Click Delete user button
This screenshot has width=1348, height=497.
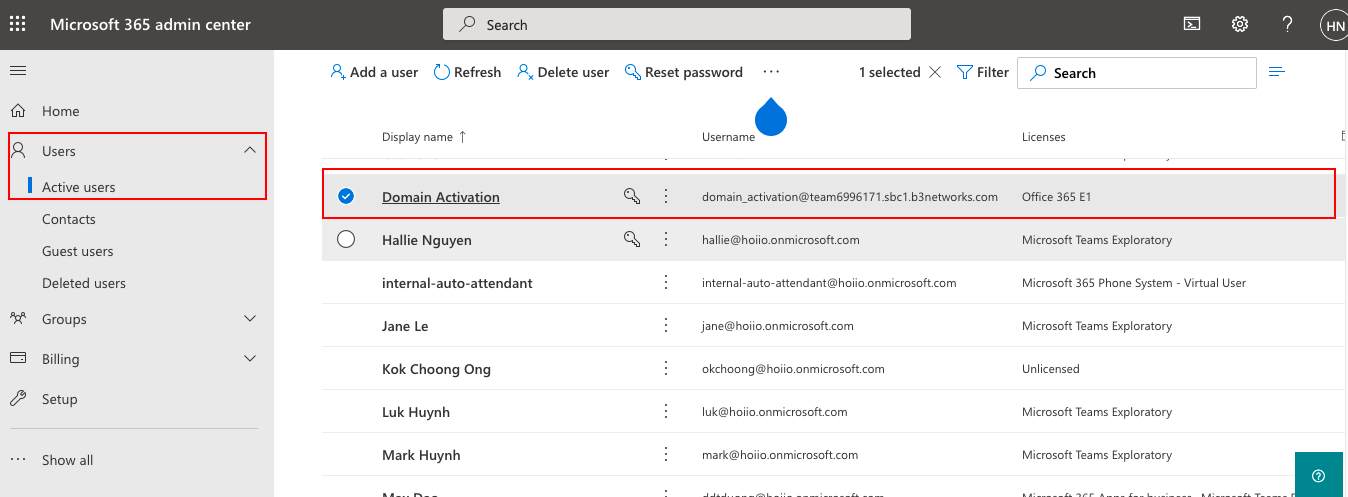tap(563, 72)
